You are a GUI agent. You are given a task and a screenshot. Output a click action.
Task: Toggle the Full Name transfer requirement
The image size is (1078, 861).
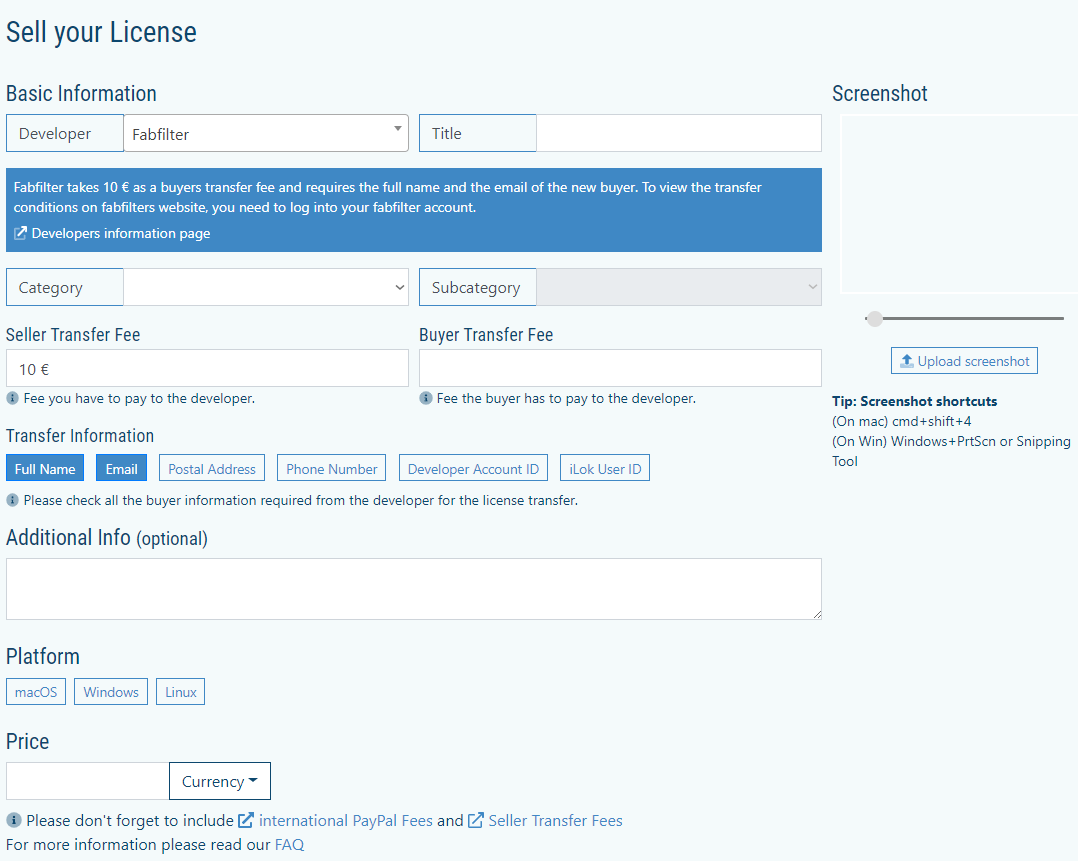[45, 468]
